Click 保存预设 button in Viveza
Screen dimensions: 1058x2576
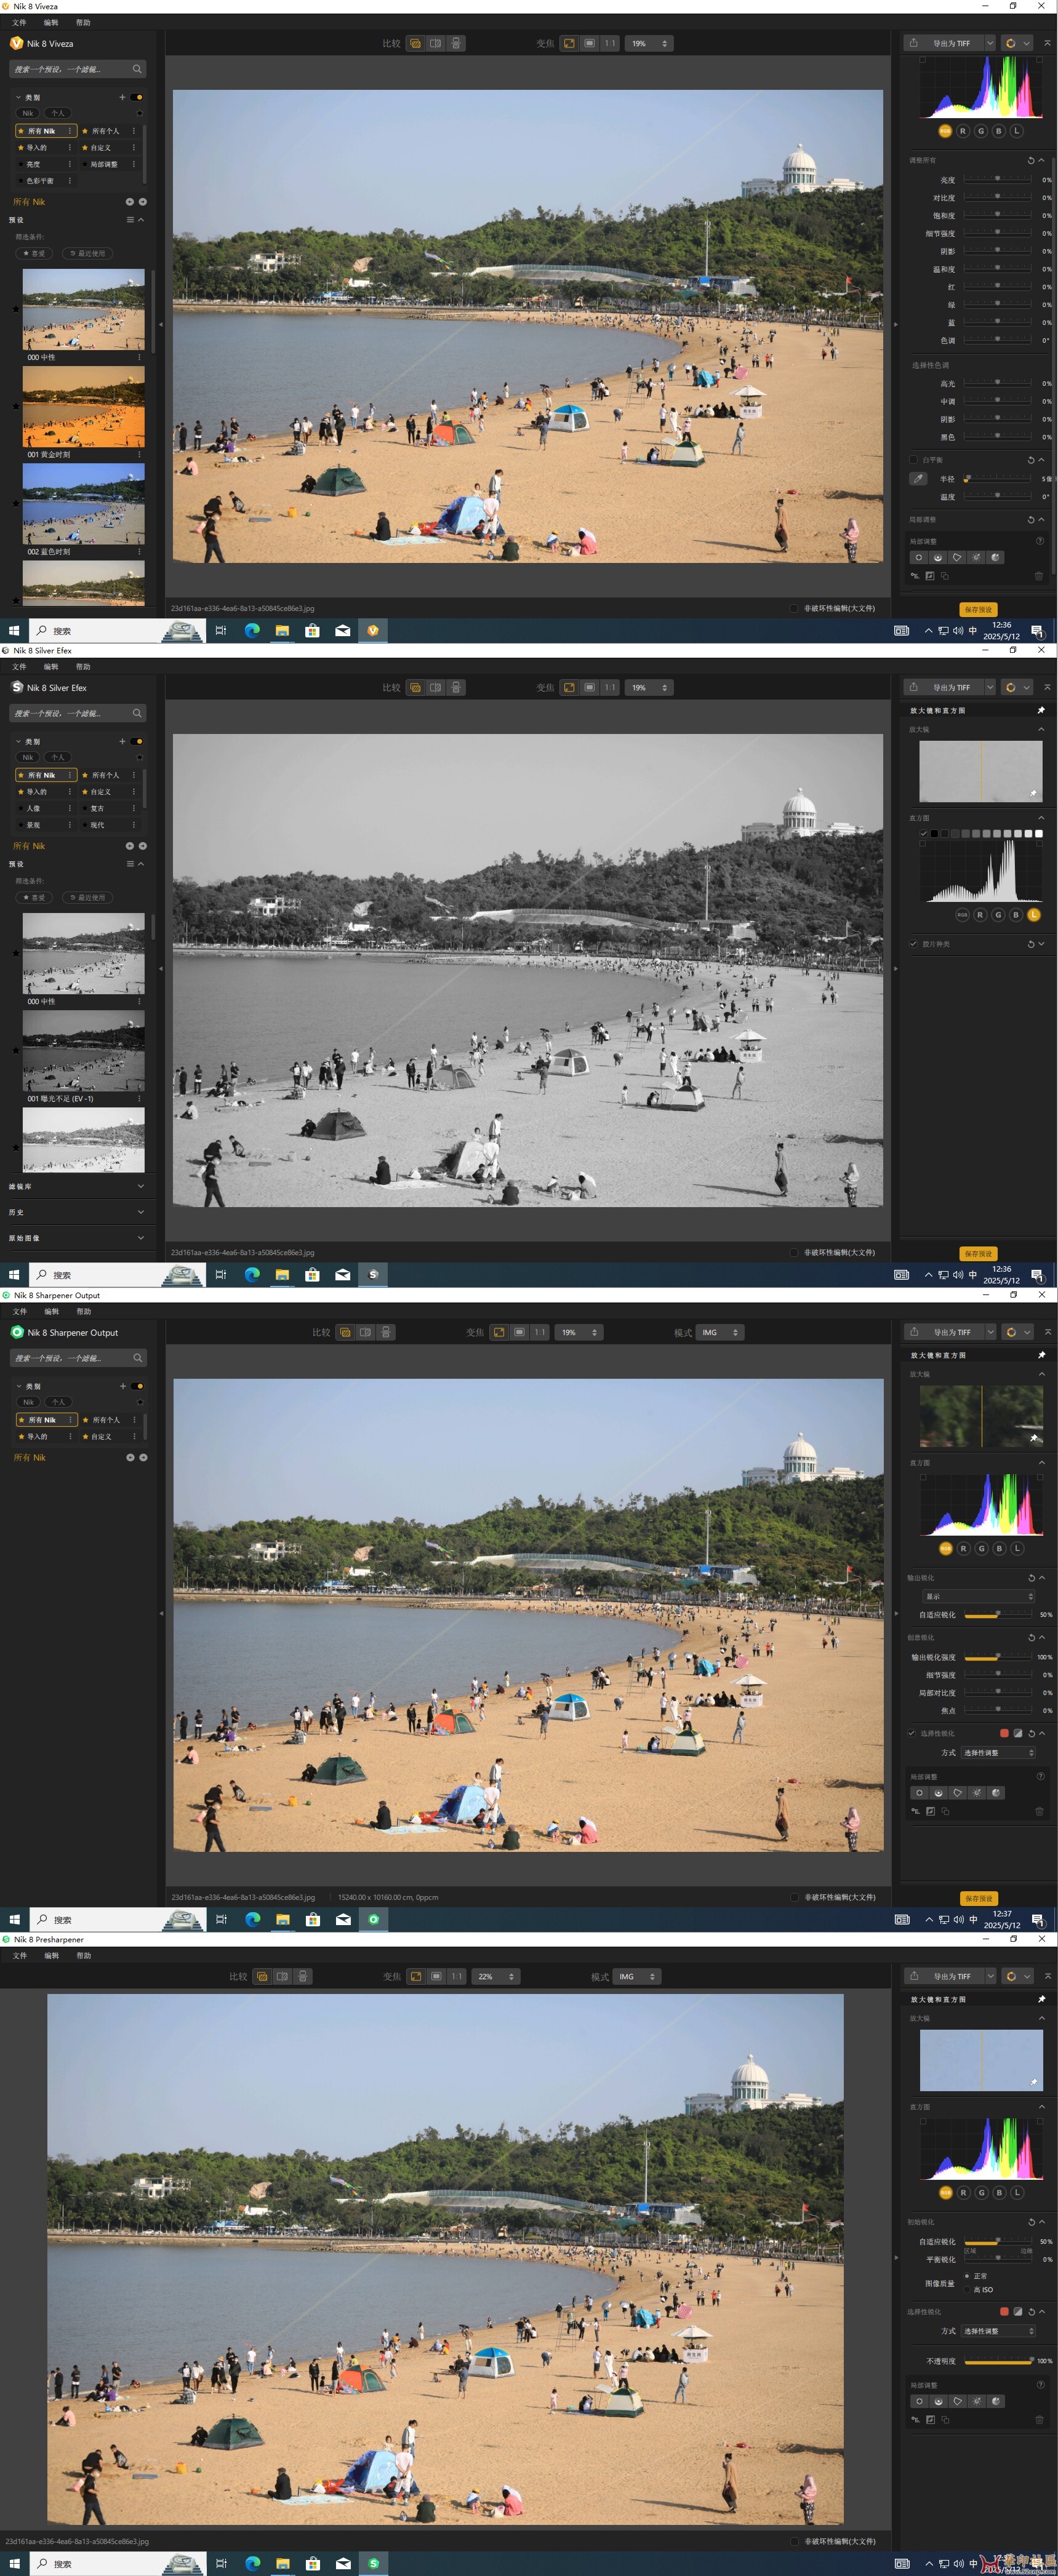tap(978, 609)
